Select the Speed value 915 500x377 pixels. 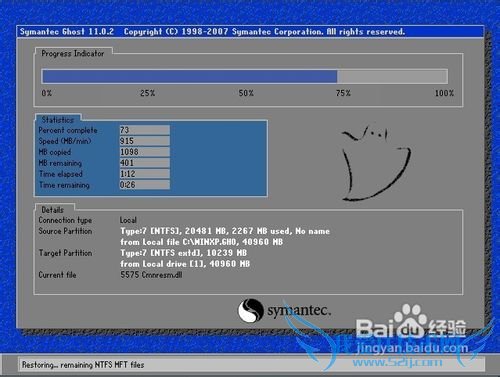pos(145,141)
